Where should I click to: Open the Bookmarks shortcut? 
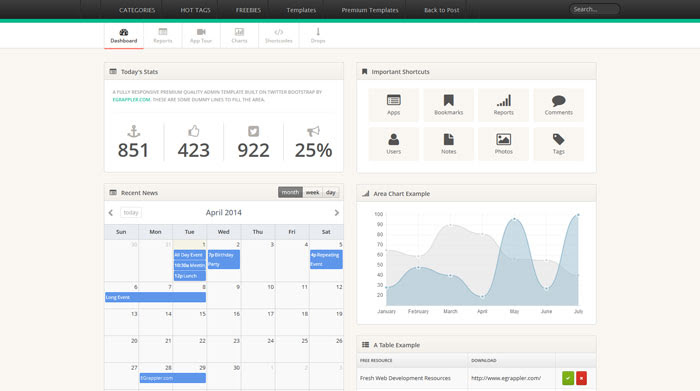click(449, 105)
